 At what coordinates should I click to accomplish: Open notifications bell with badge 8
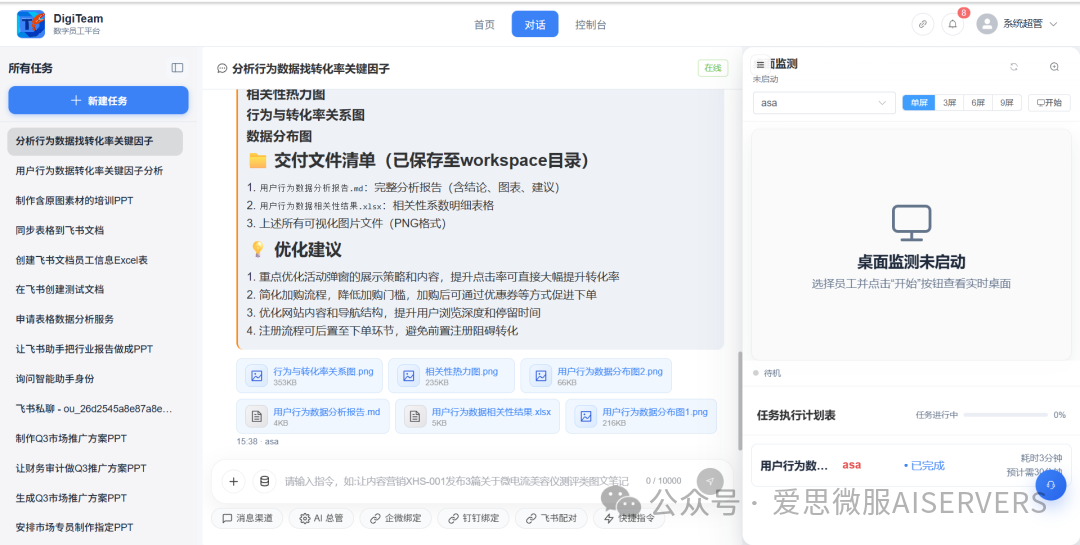[x=953, y=24]
